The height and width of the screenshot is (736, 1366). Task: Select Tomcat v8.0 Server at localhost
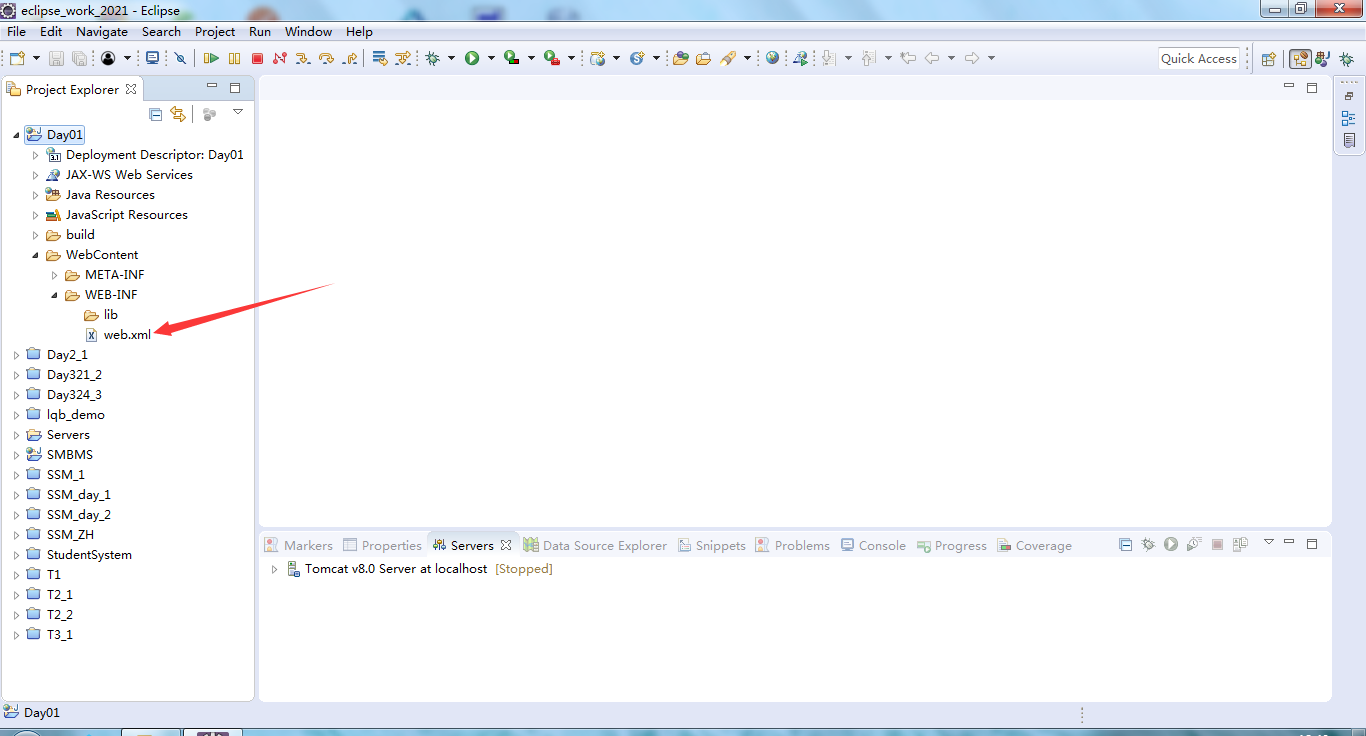396,569
